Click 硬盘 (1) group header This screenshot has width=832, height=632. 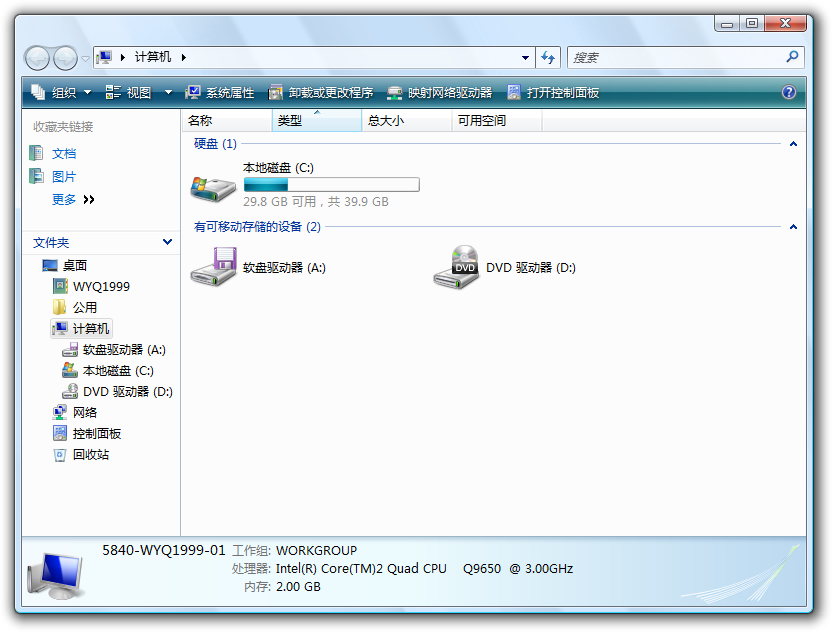[215, 144]
